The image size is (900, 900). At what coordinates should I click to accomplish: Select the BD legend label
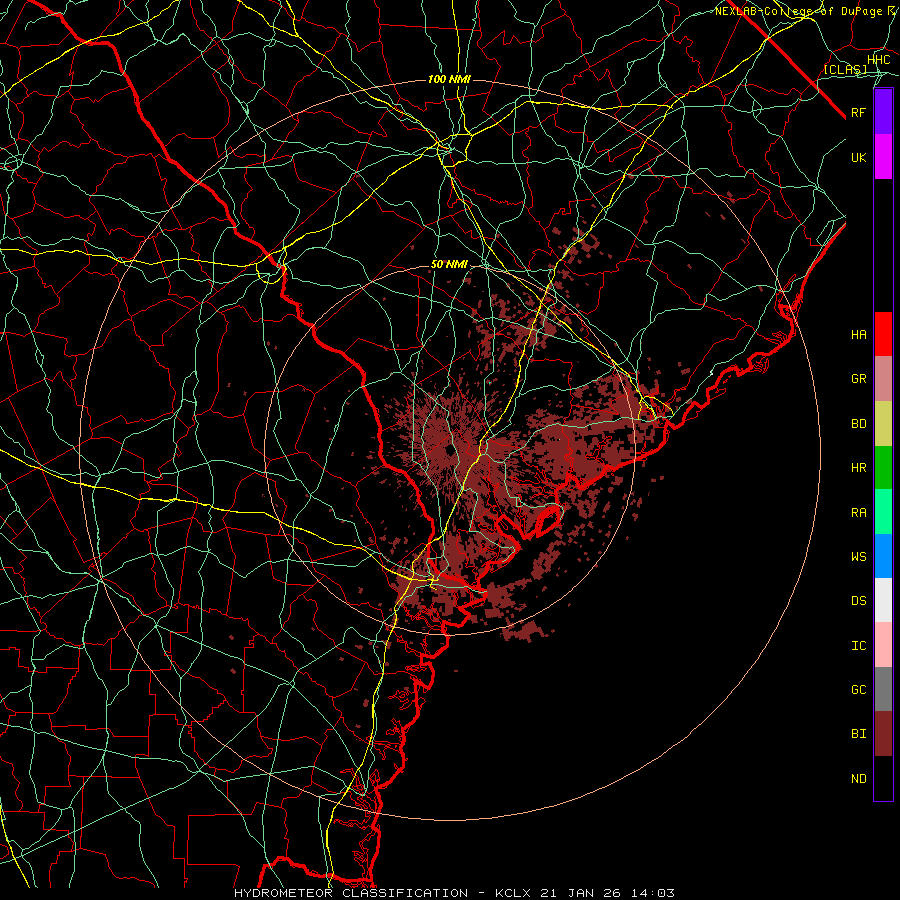pyautogui.click(x=858, y=424)
